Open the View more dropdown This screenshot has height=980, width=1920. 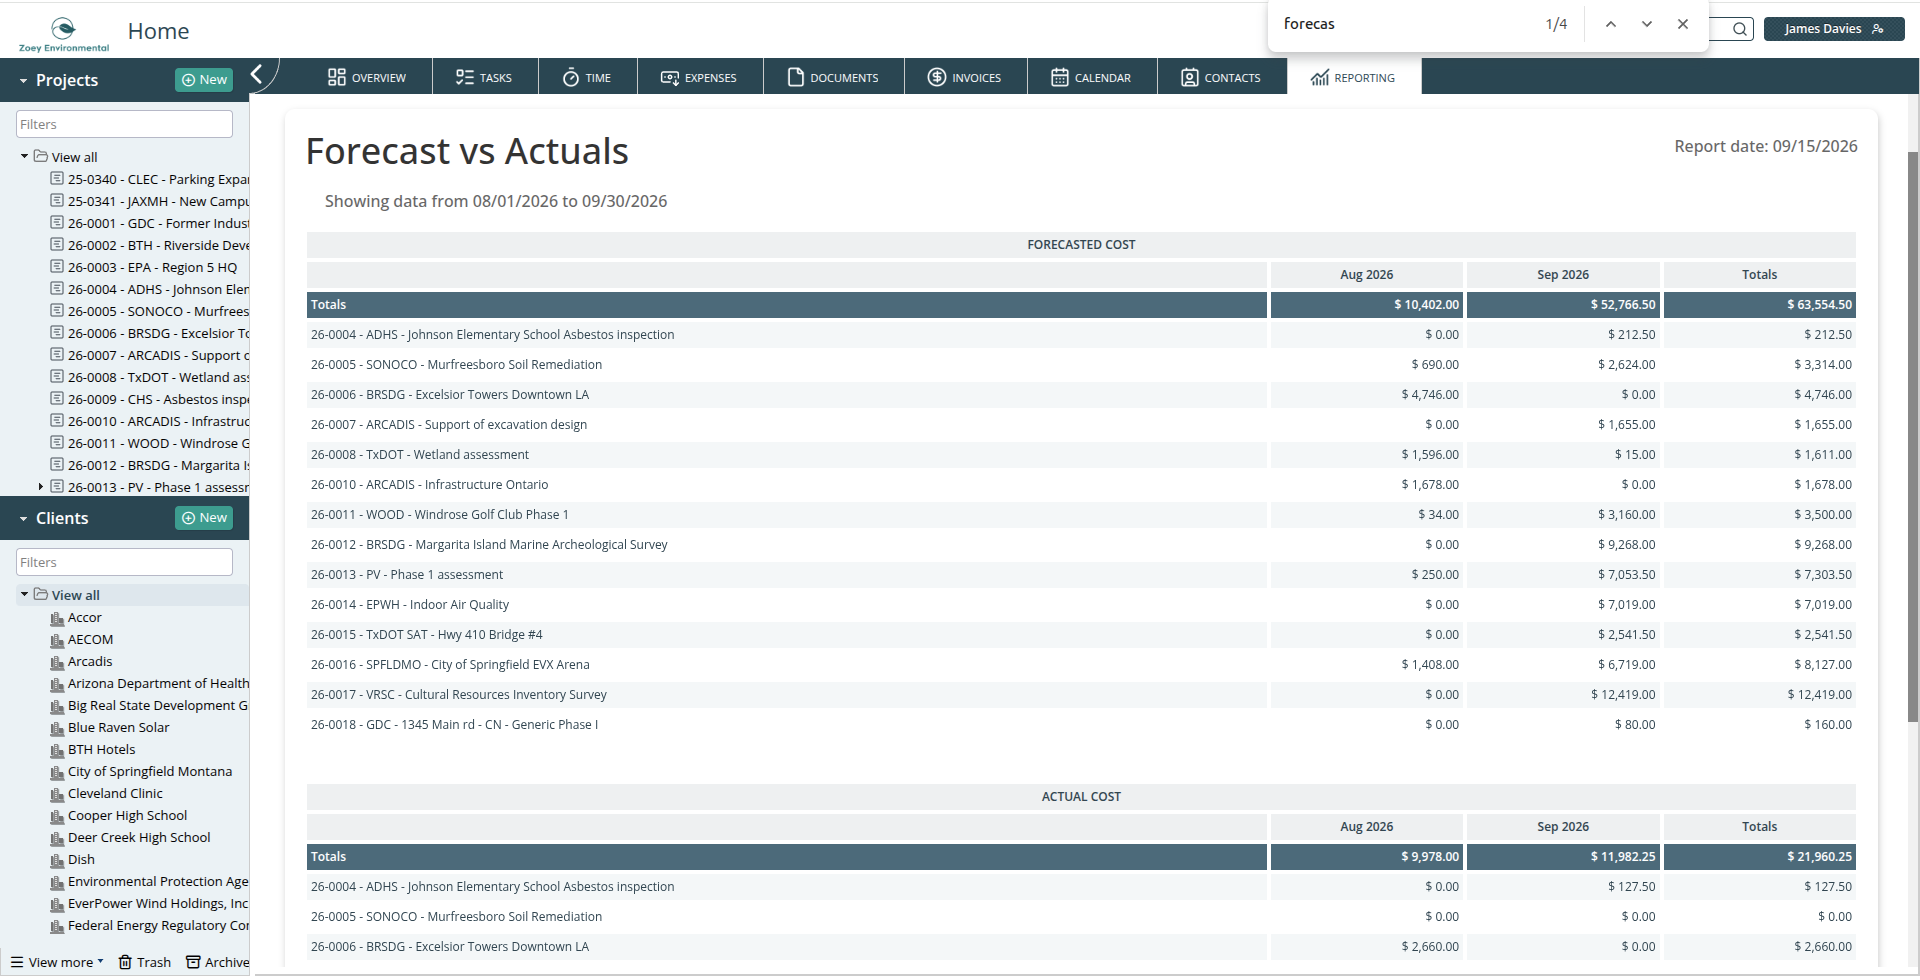click(57, 962)
